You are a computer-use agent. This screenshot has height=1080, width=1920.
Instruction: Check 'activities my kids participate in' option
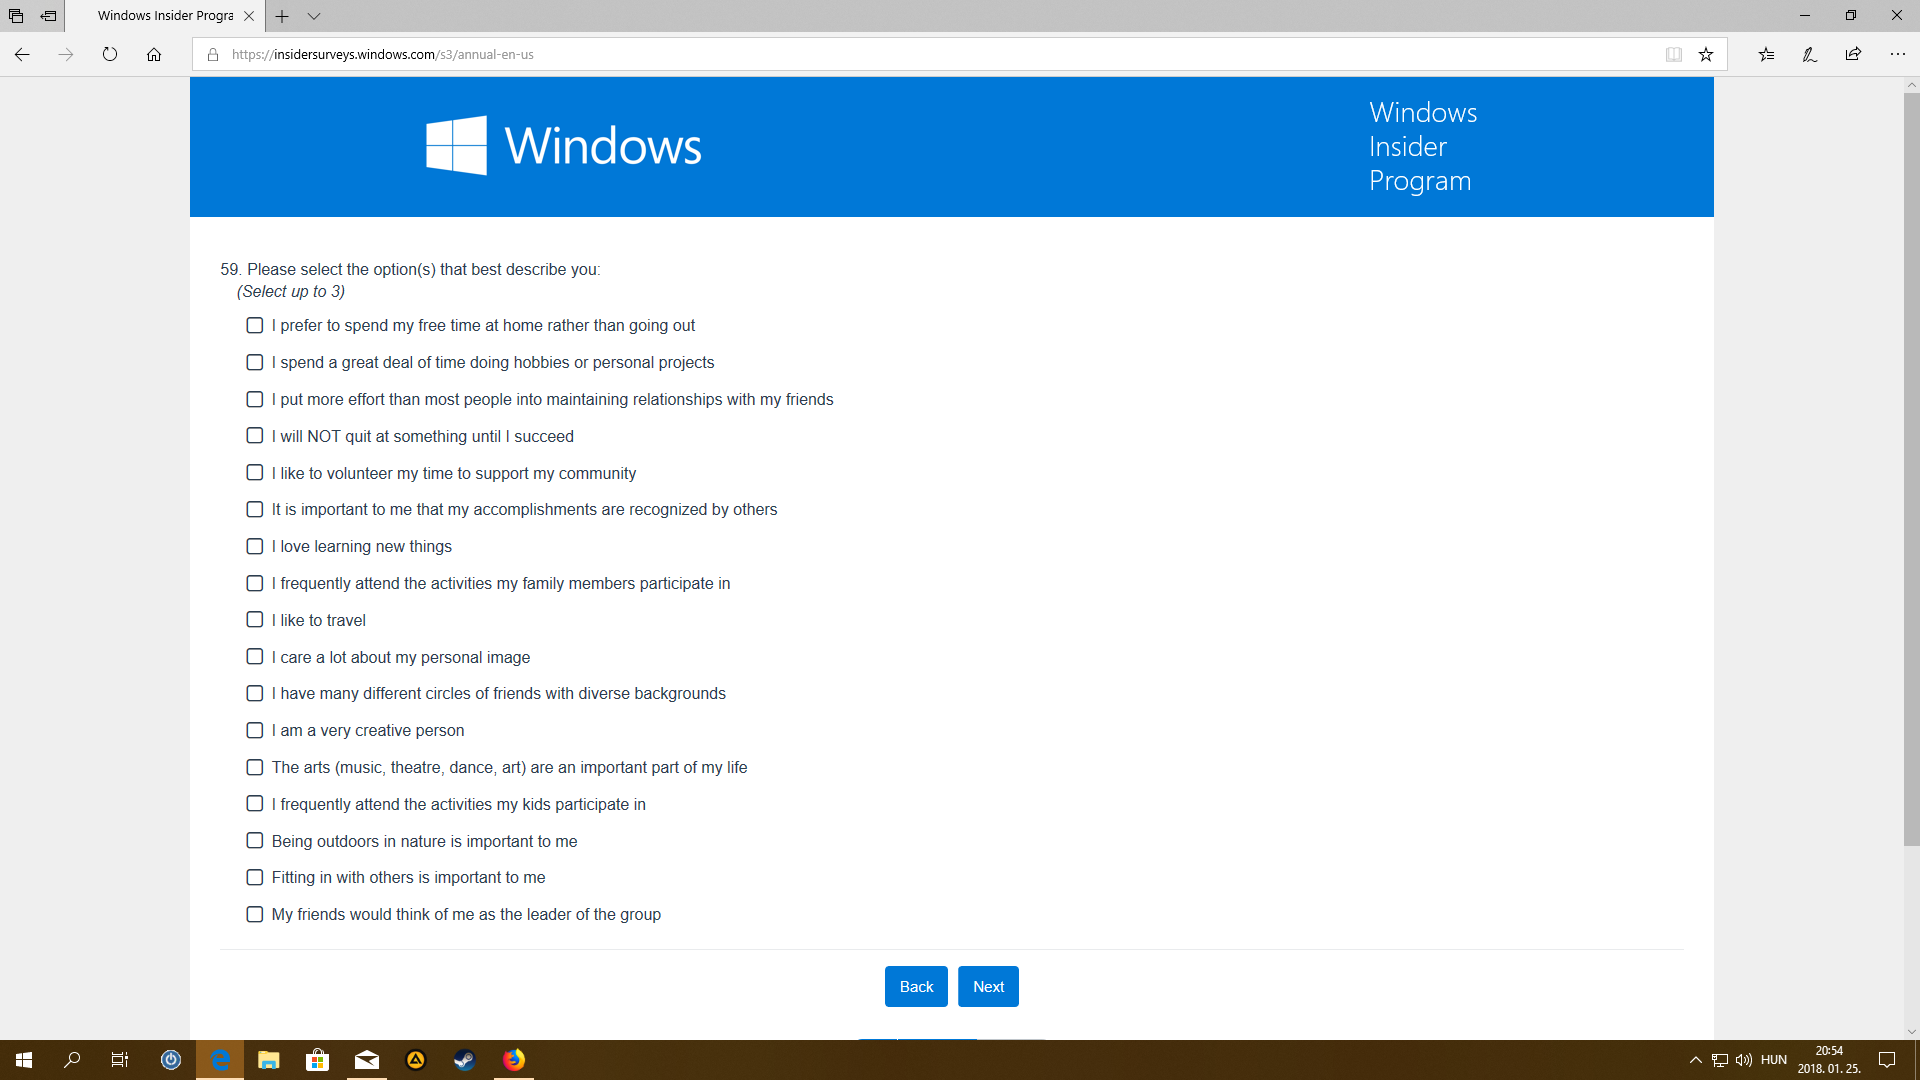click(x=255, y=804)
